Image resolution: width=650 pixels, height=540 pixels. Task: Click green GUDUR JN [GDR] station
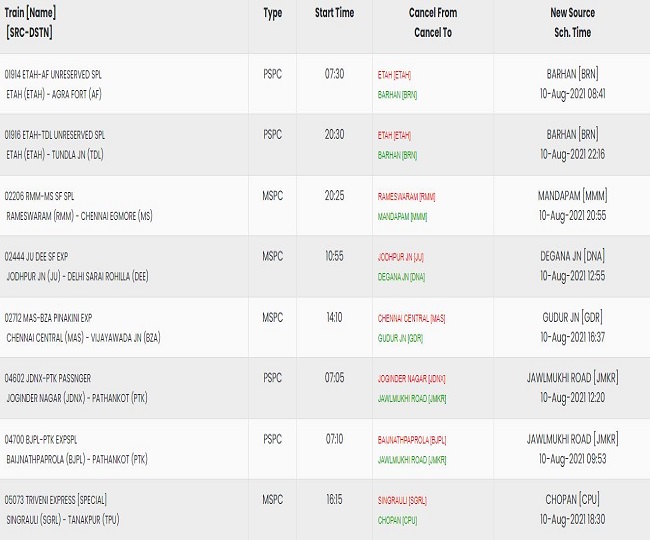click(x=400, y=338)
